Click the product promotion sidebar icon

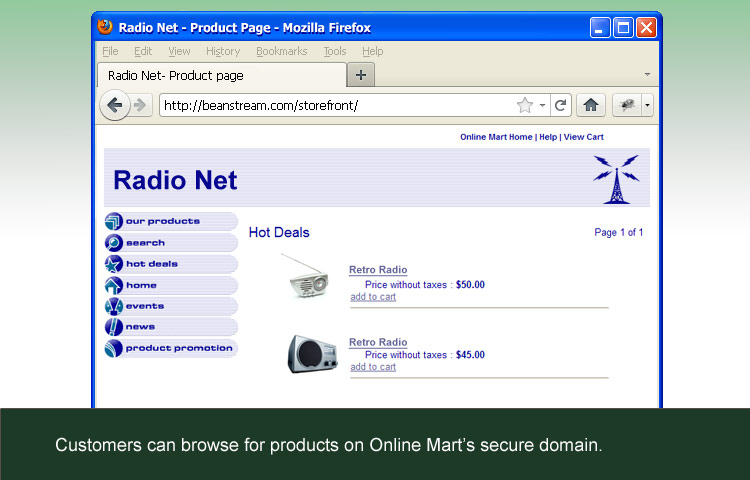pos(113,348)
